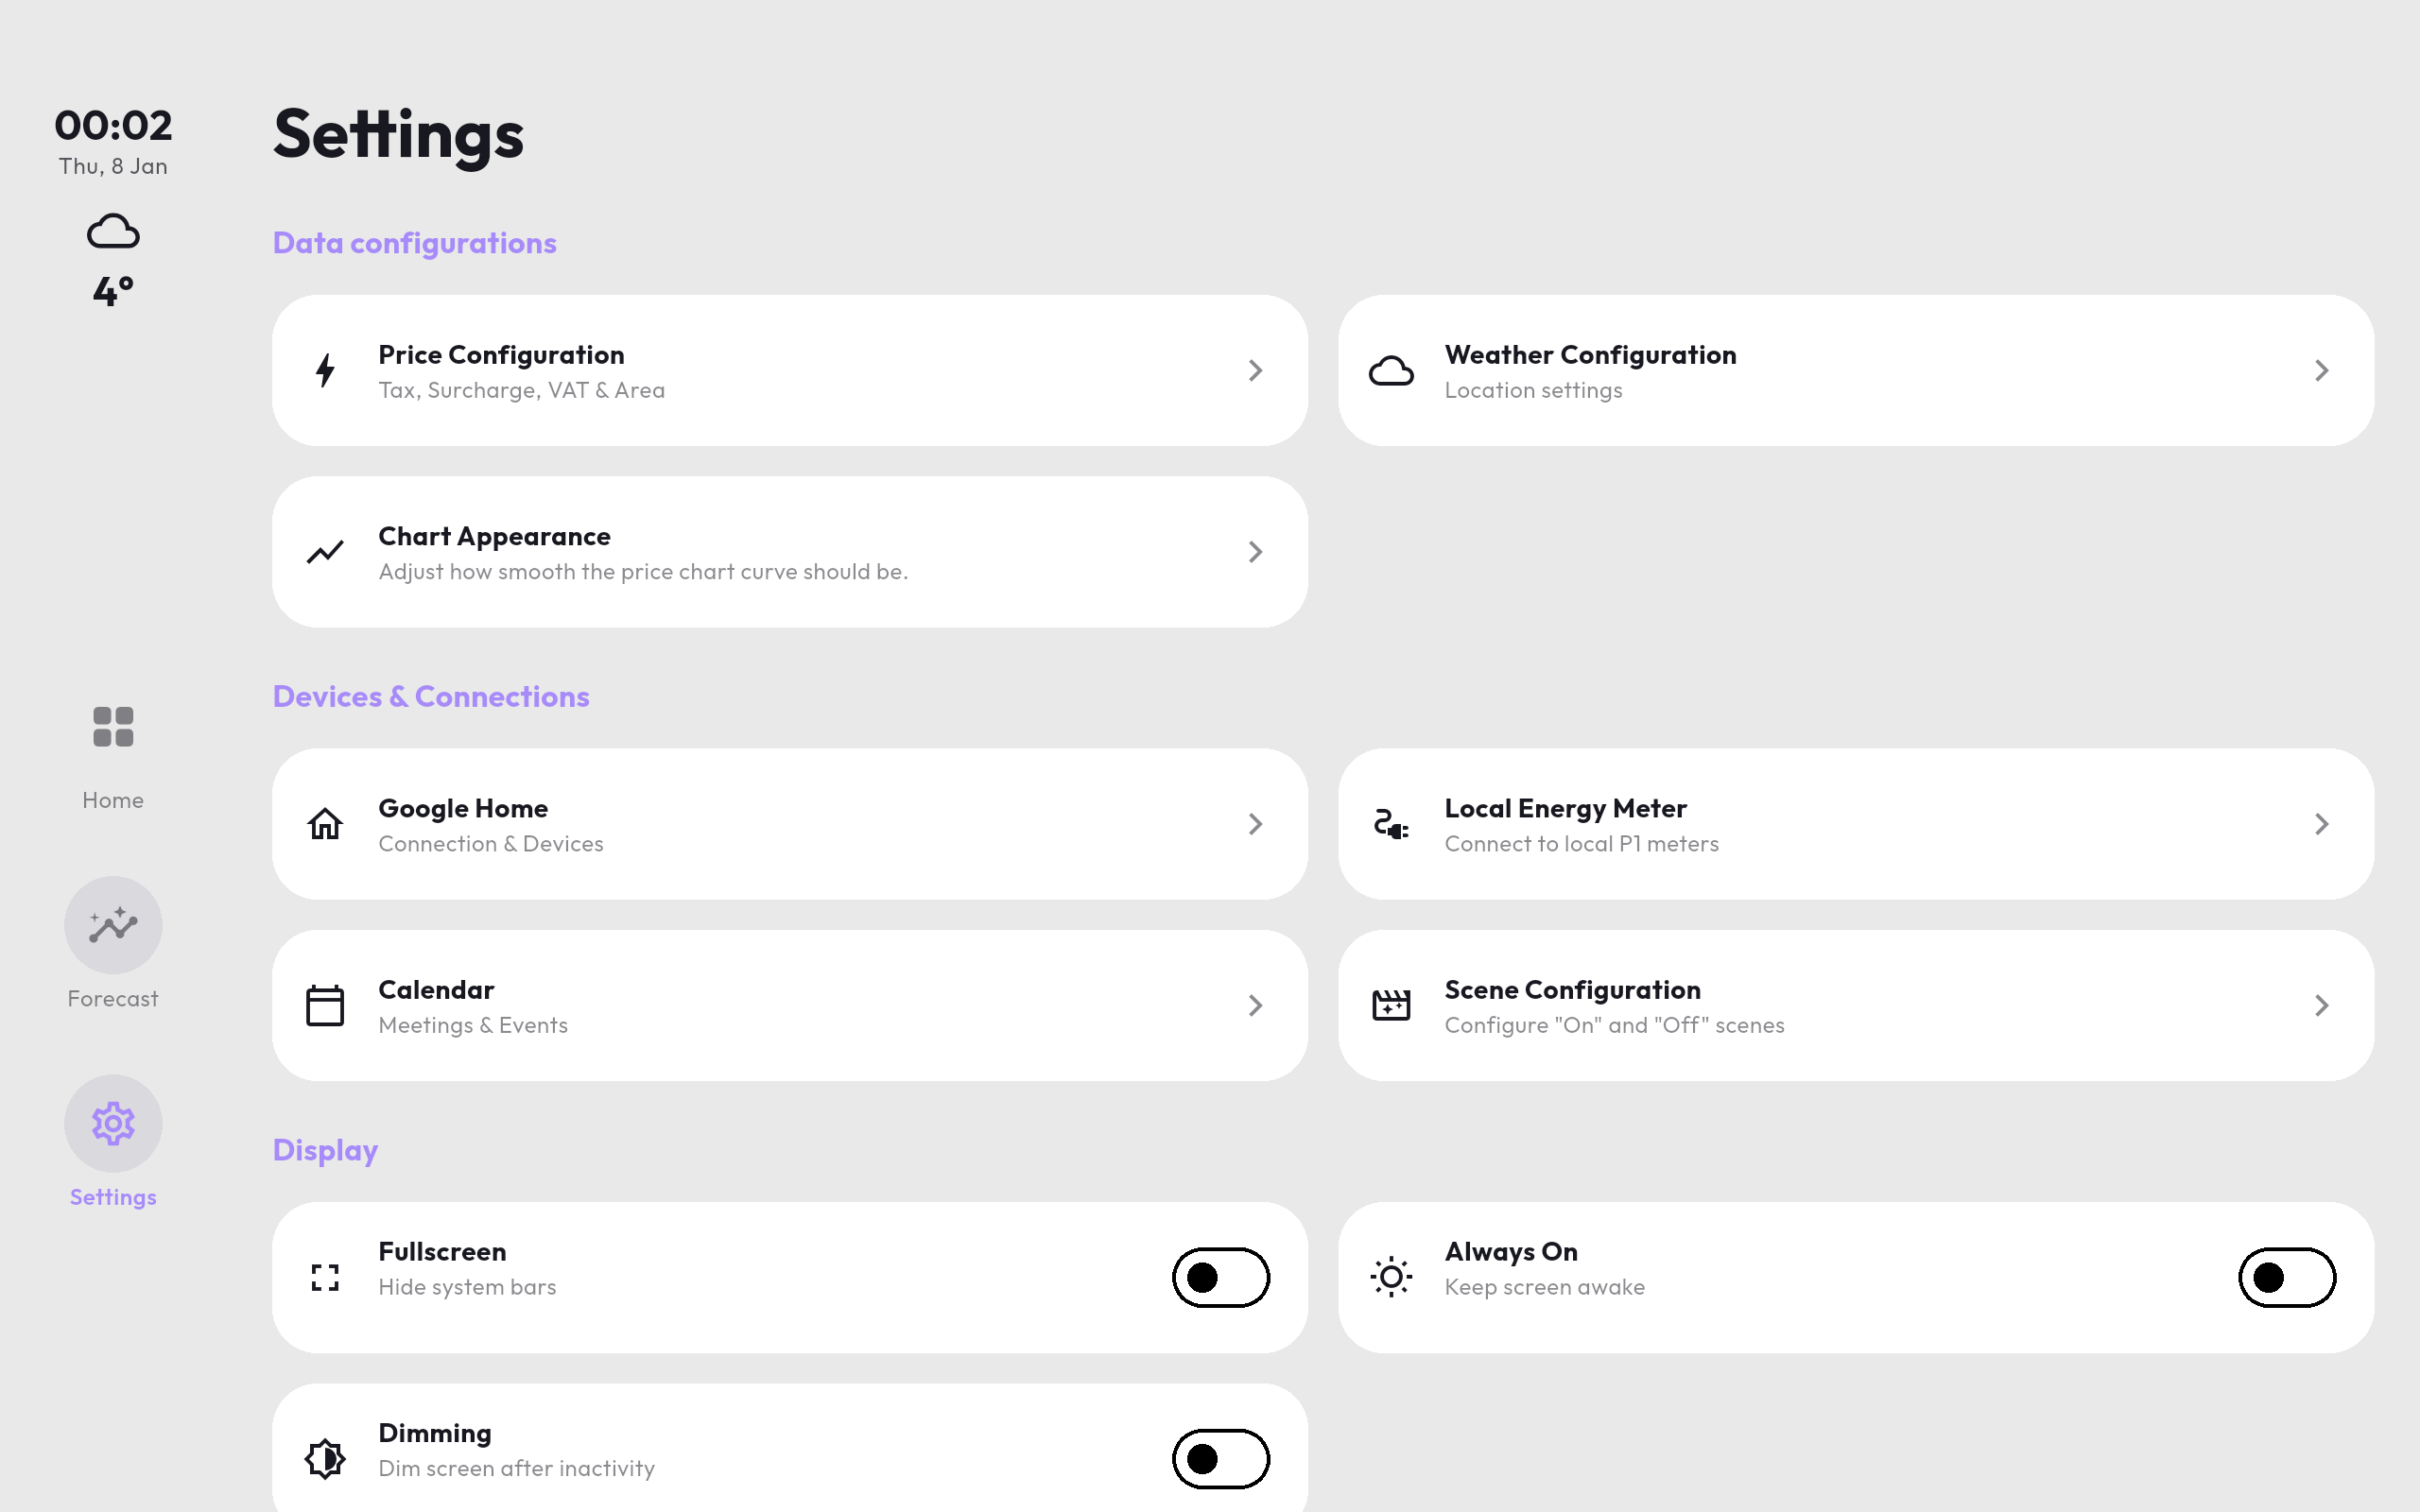Screen dimensions: 2420x1512
Task: Select the Settings gear in the sidebar
Action: 113,1124
